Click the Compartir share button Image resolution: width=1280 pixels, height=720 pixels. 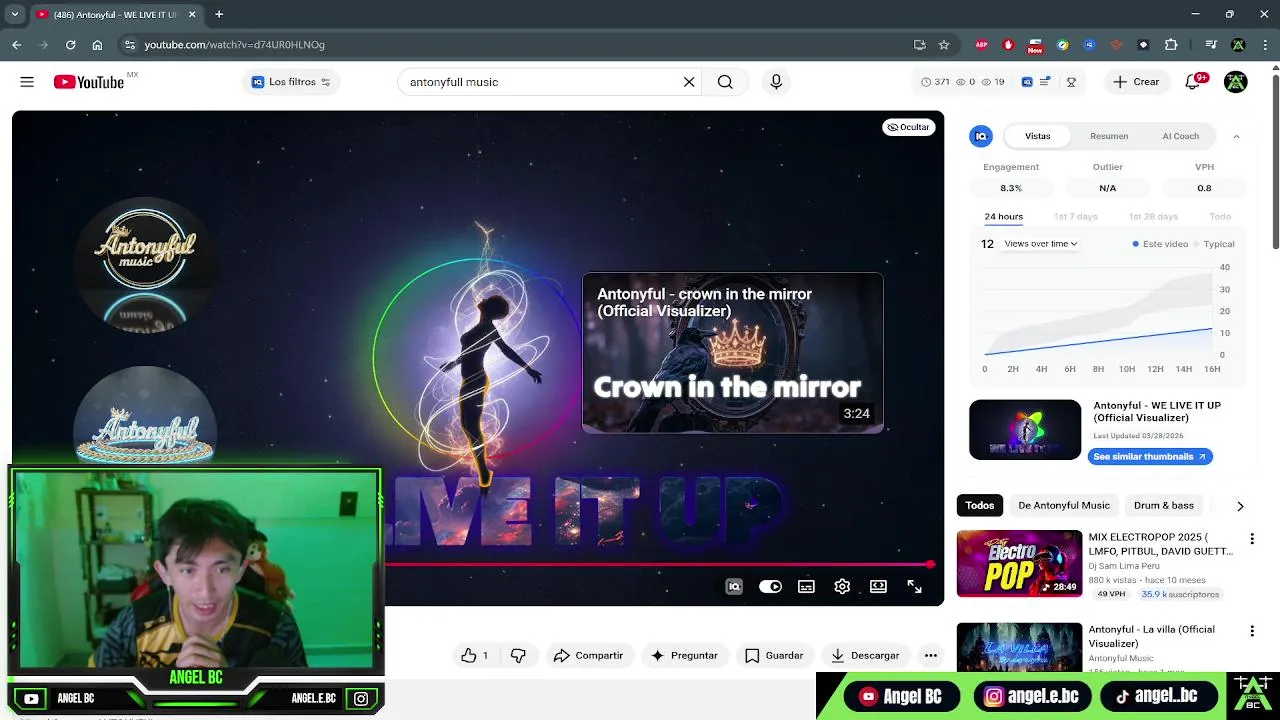point(588,655)
